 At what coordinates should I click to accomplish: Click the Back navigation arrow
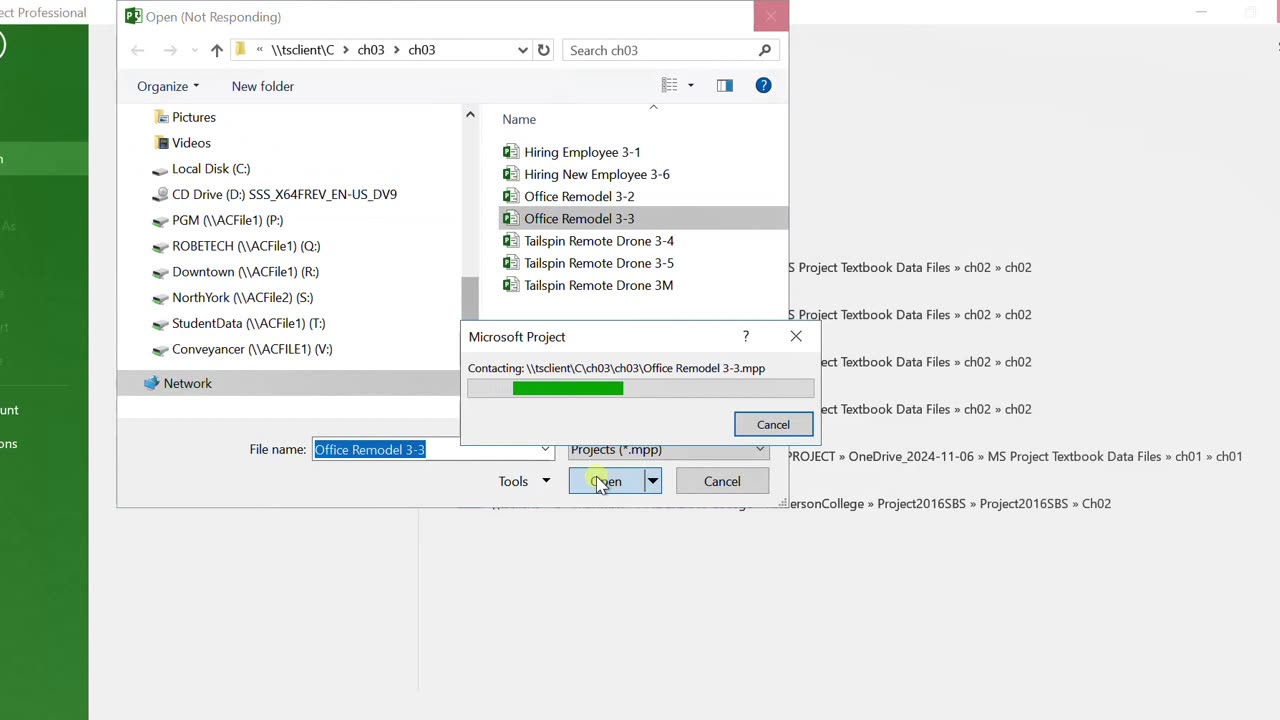pyautogui.click(x=138, y=50)
